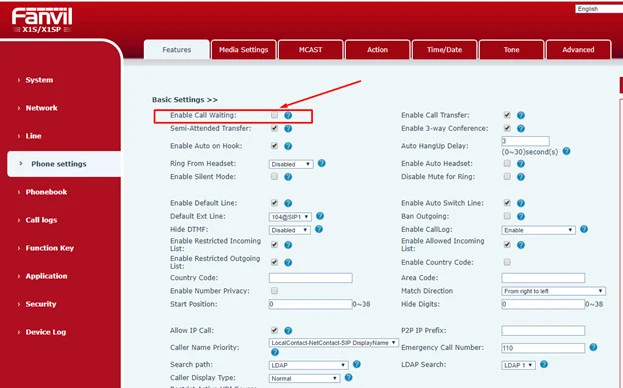Tick Enable Number Privacy checkbox
623x388 pixels.
[x=274, y=291]
